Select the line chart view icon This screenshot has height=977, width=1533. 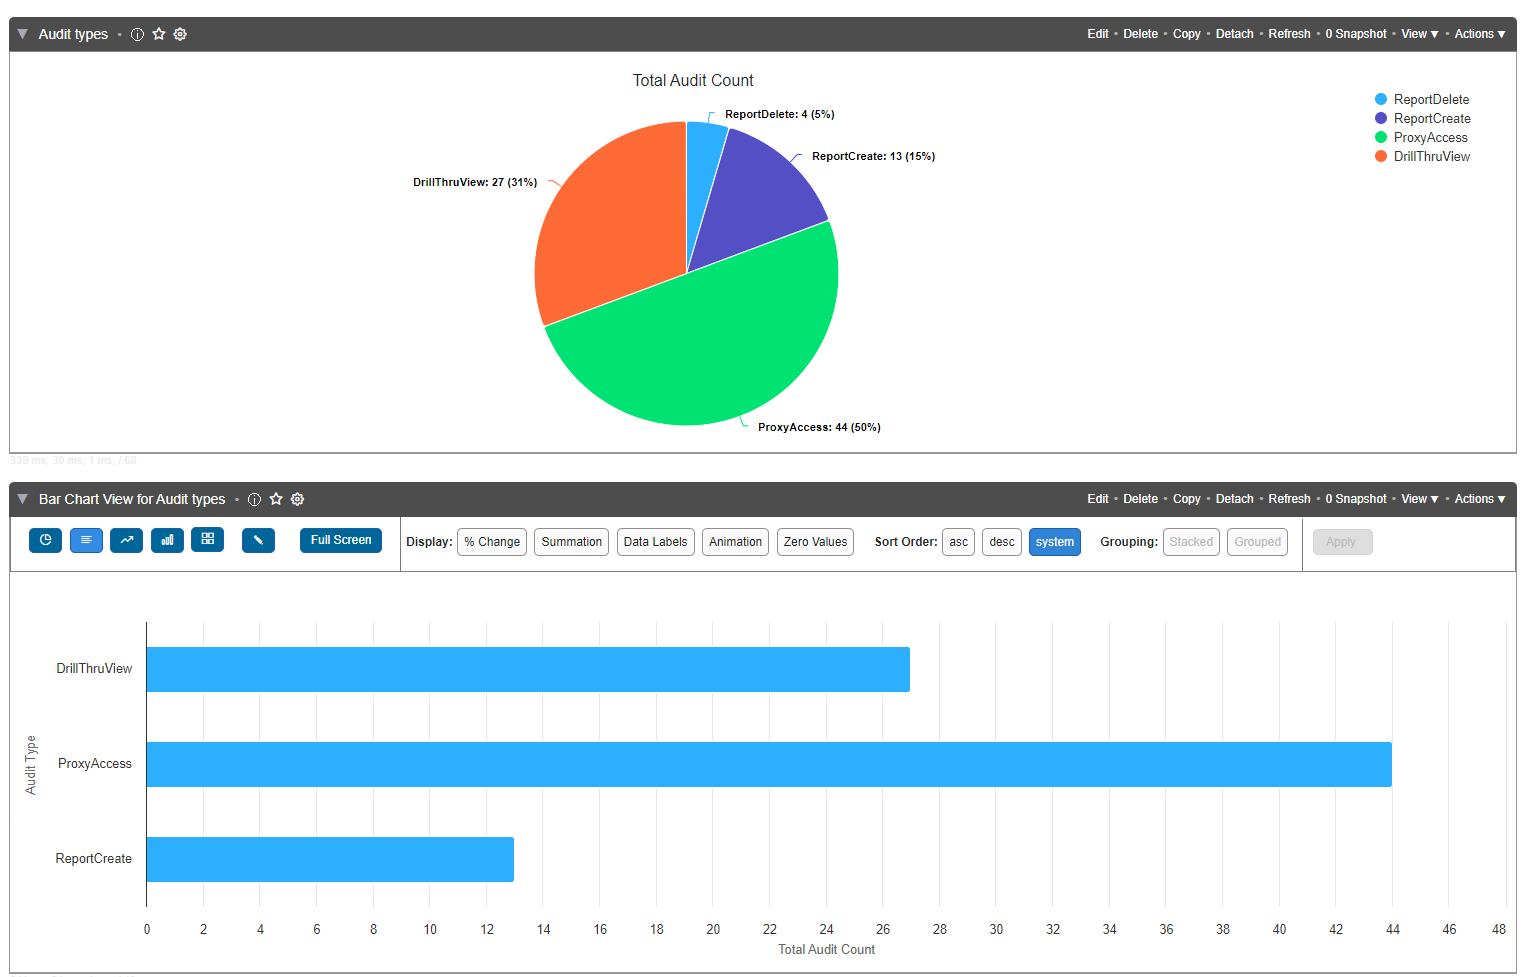point(126,540)
